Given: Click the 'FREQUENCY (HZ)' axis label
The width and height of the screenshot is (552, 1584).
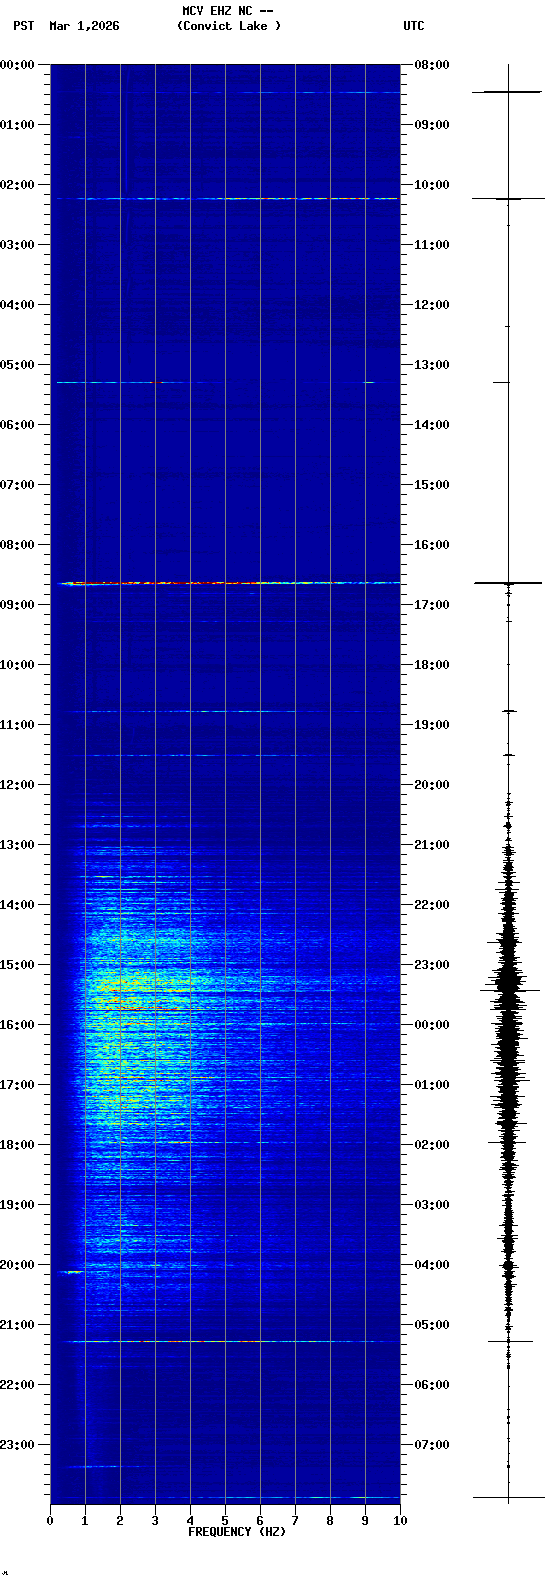Looking at the screenshot, I should pos(237,1532).
